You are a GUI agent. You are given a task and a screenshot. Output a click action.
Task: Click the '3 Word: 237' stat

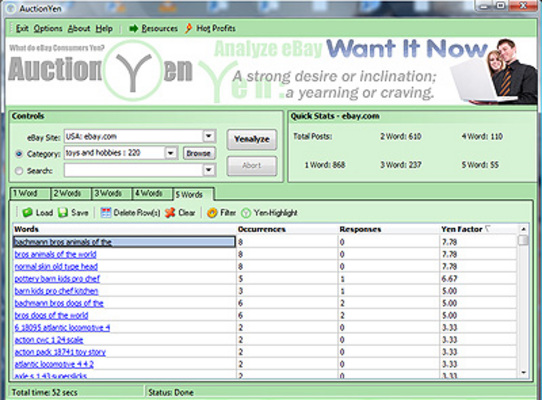click(x=401, y=165)
